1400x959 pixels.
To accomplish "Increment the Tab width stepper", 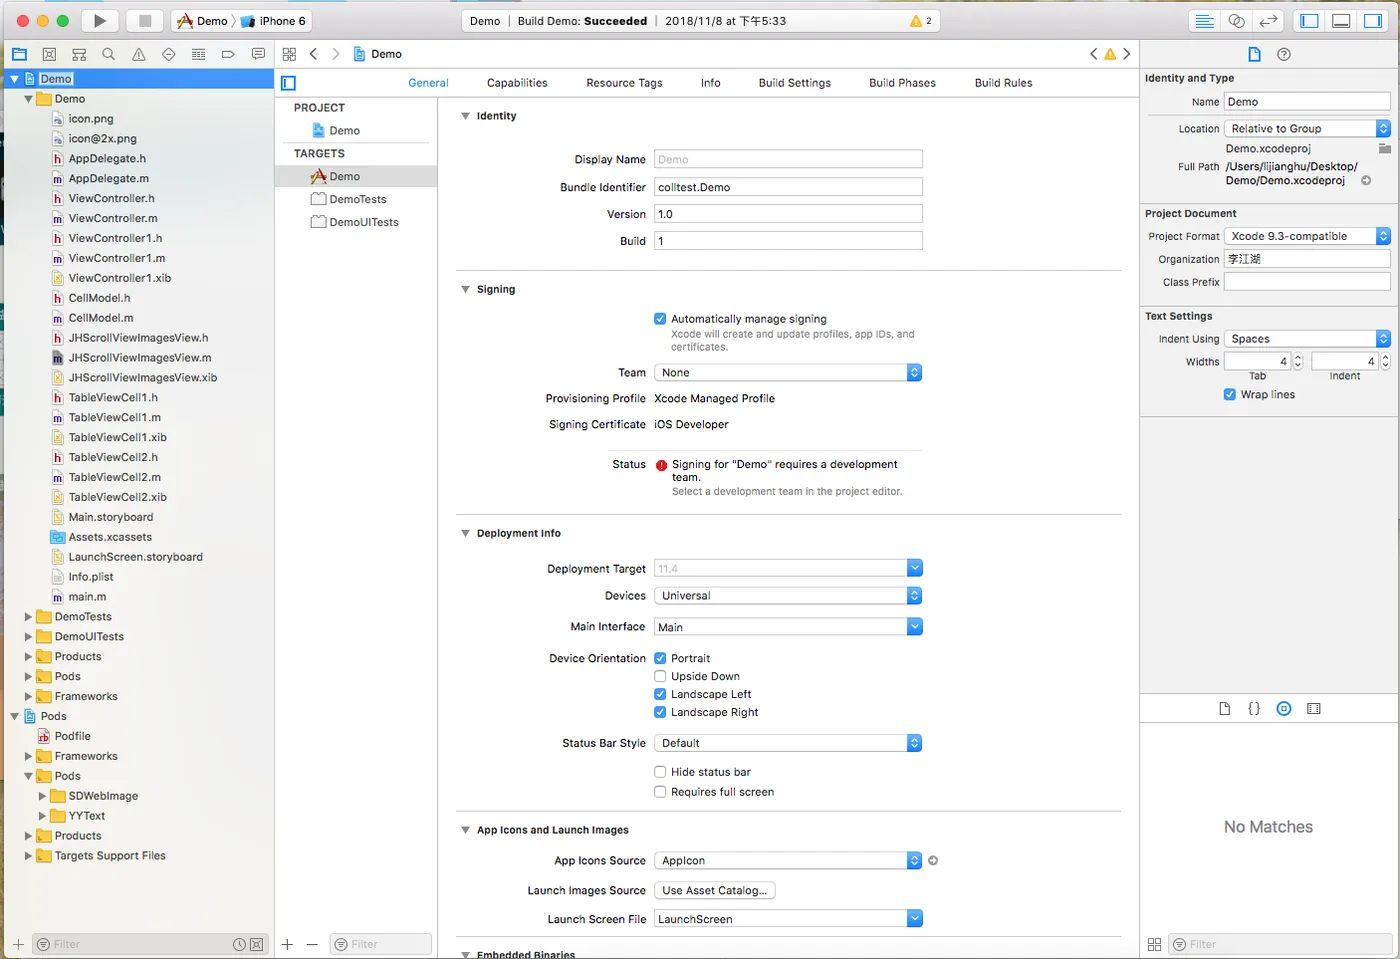I will pos(1298,357).
